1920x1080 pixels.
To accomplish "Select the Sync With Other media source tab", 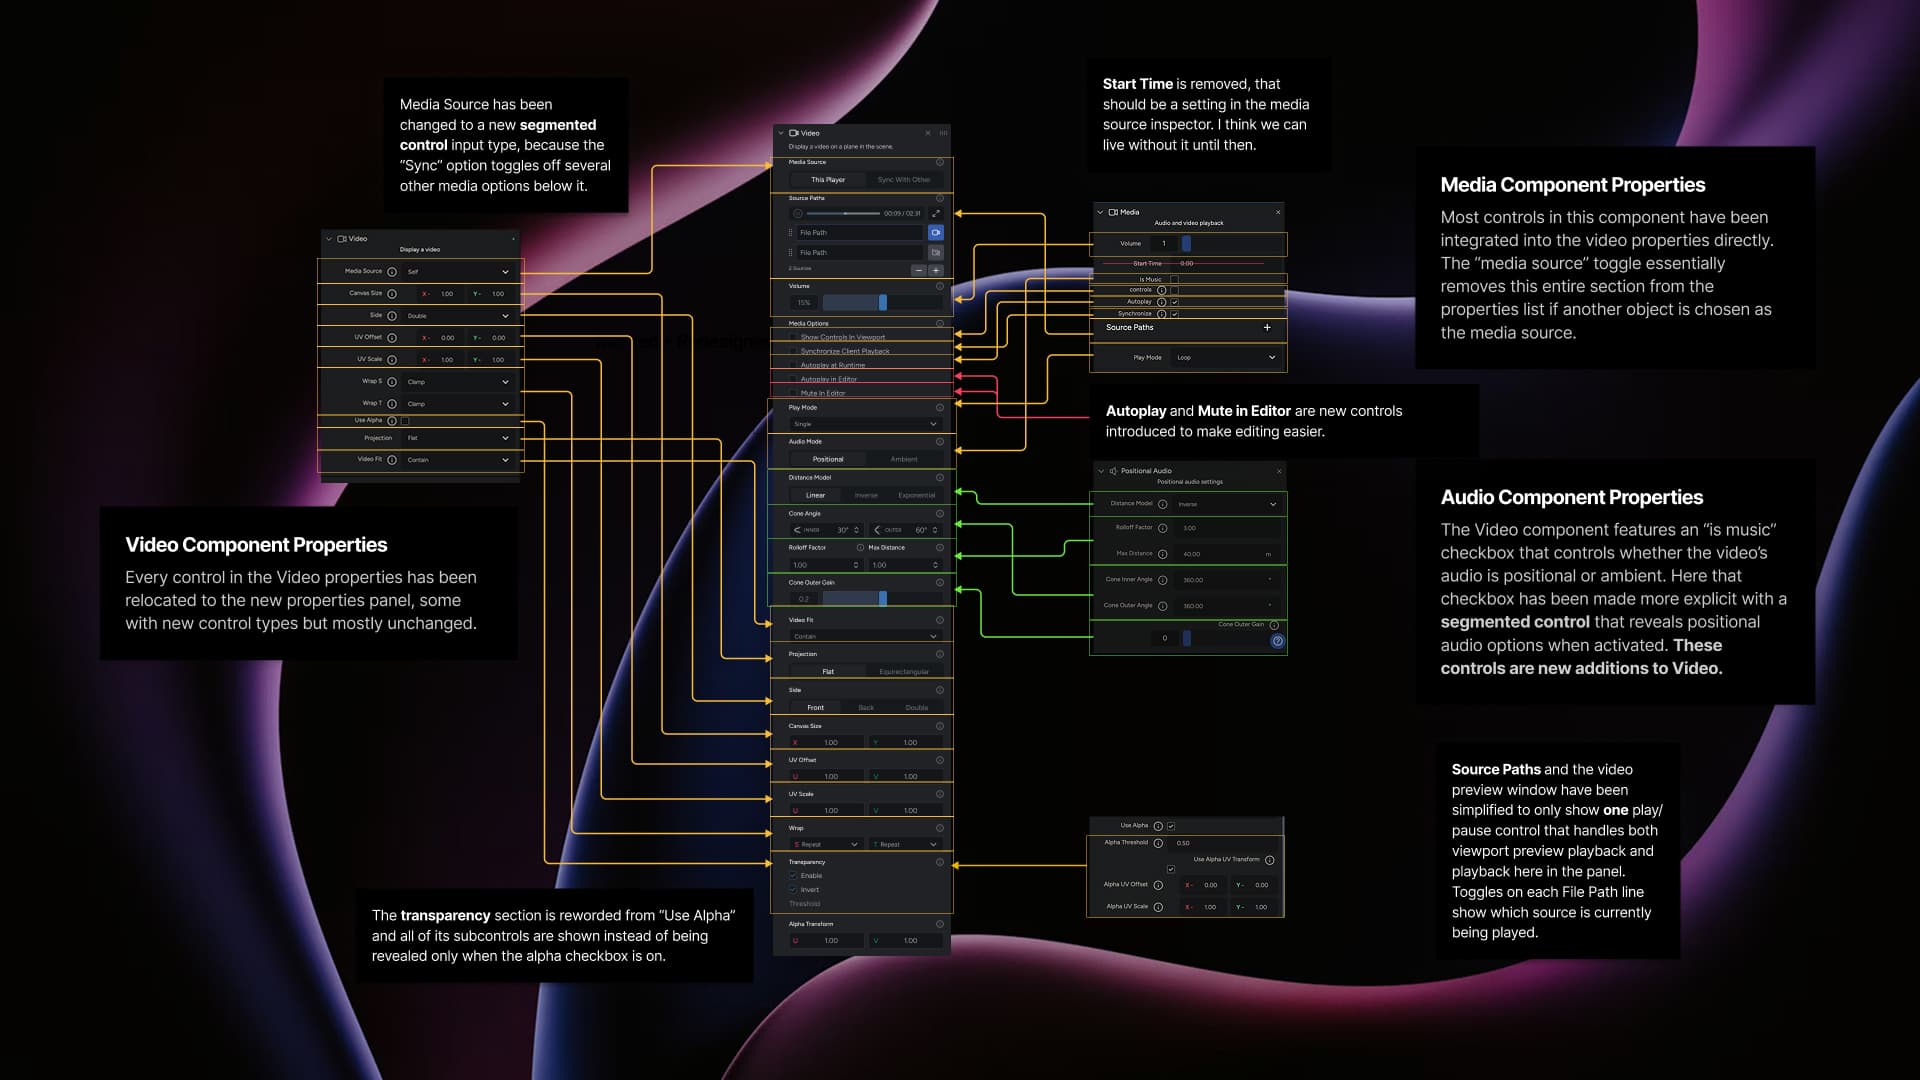I will [904, 180].
